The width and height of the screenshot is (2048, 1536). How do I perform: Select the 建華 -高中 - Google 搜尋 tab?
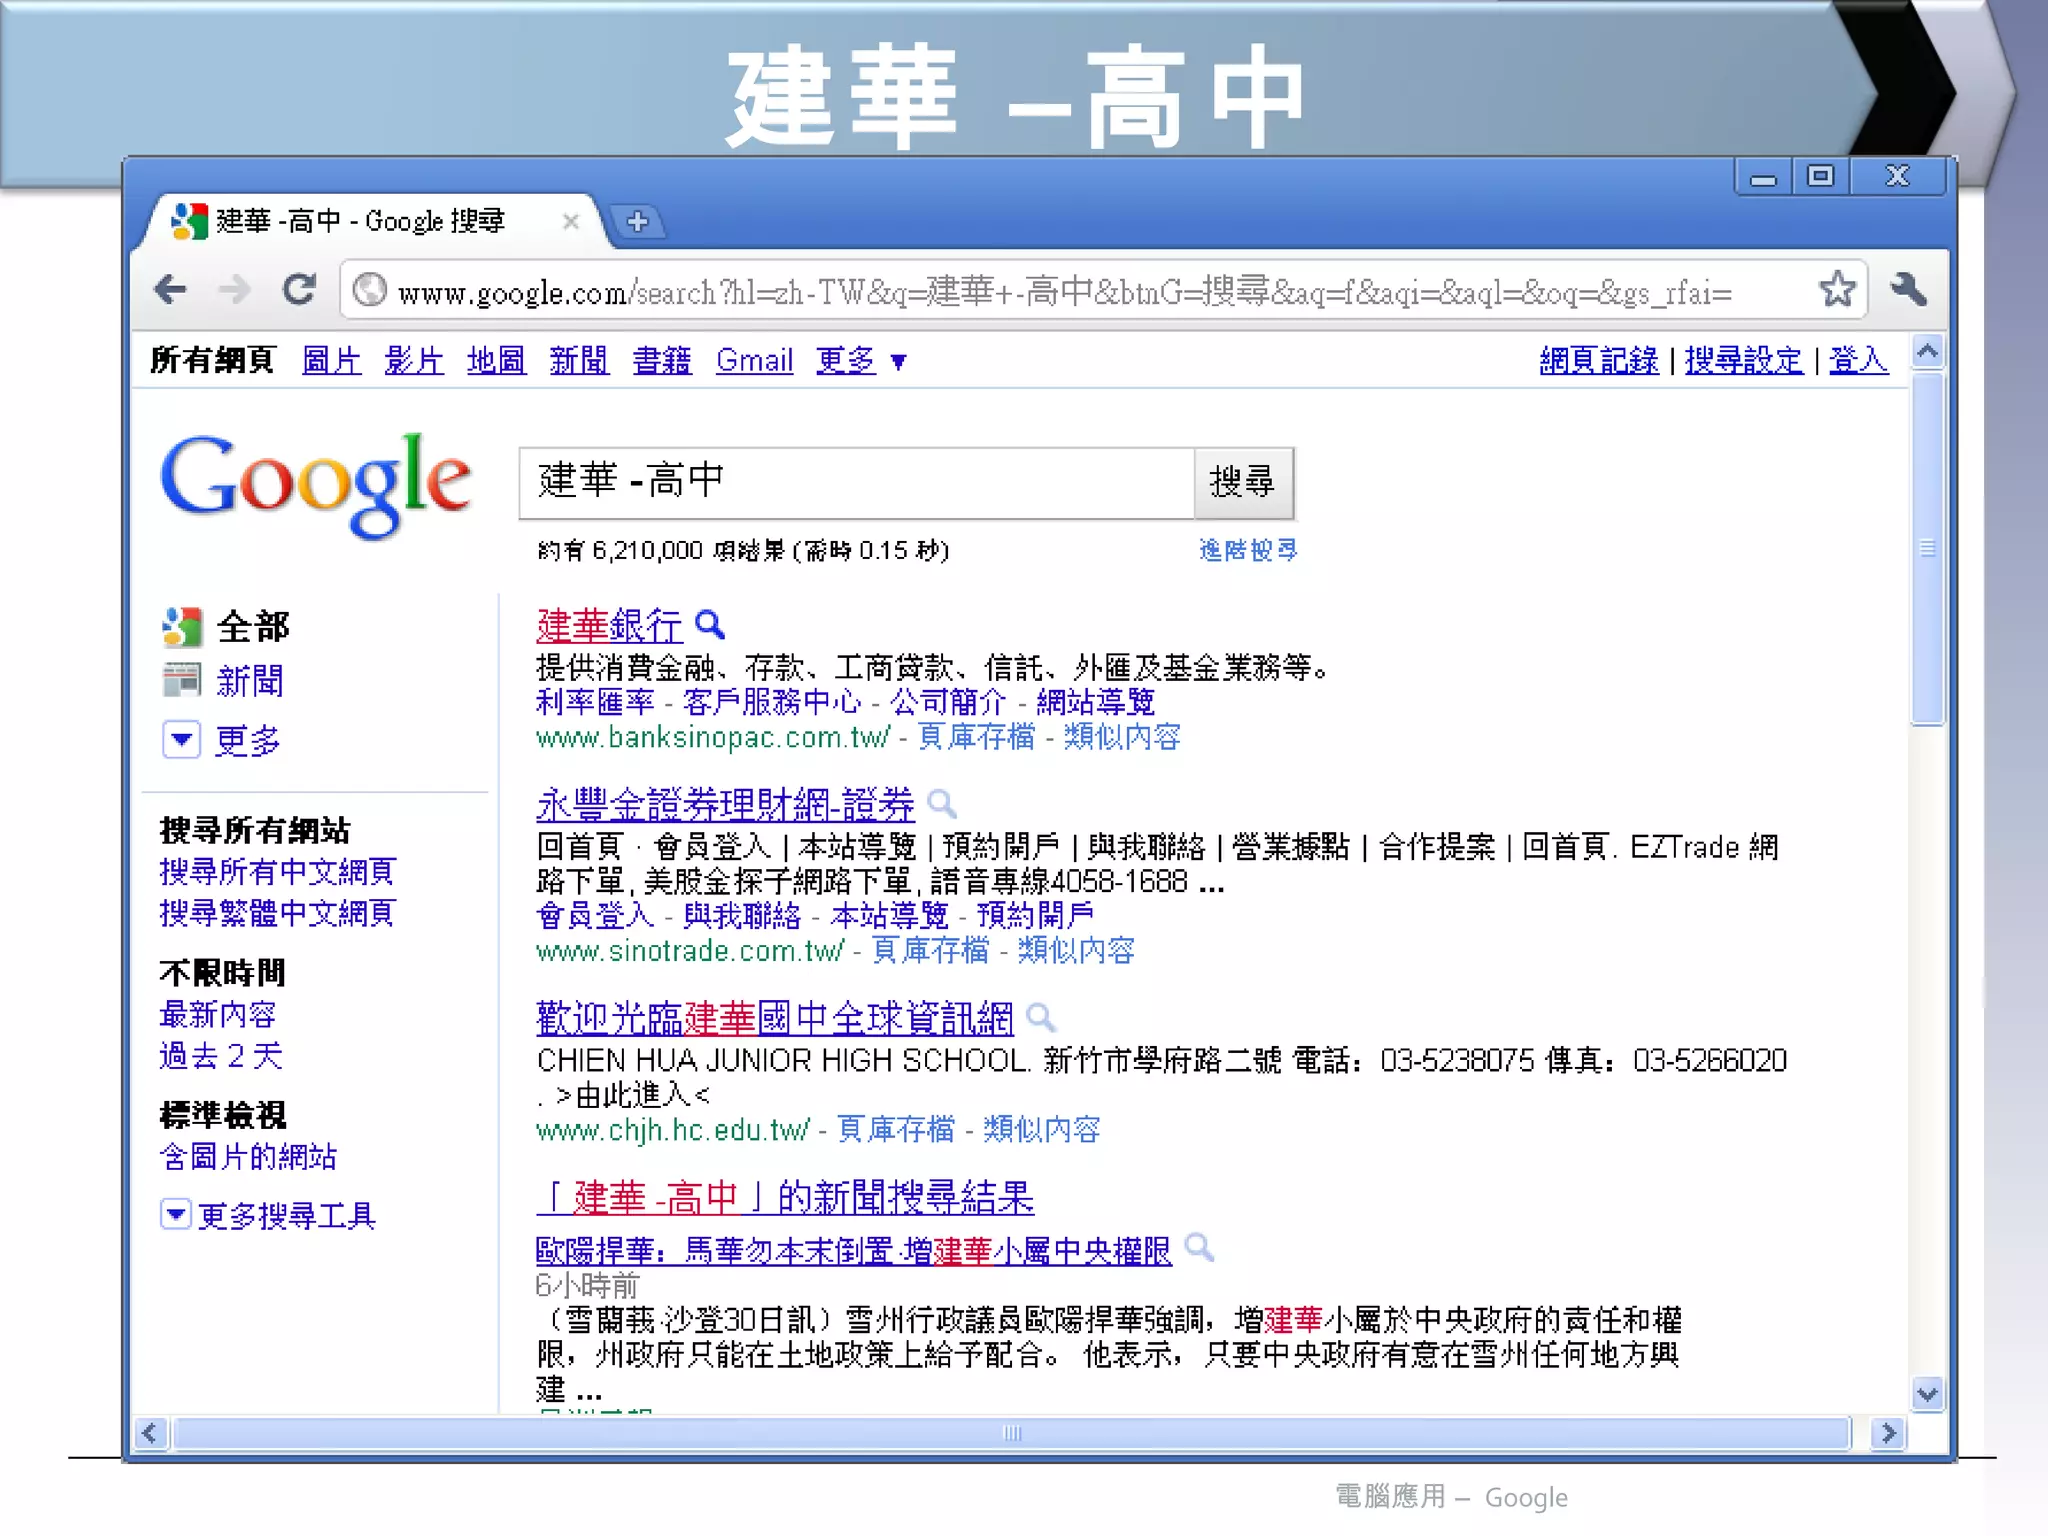(x=370, y=221)
